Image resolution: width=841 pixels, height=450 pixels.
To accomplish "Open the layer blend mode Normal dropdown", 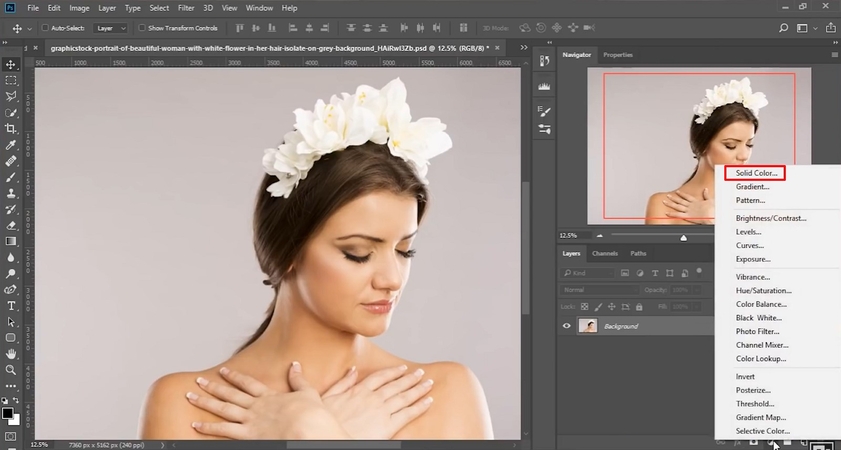I will click(600, 290).
